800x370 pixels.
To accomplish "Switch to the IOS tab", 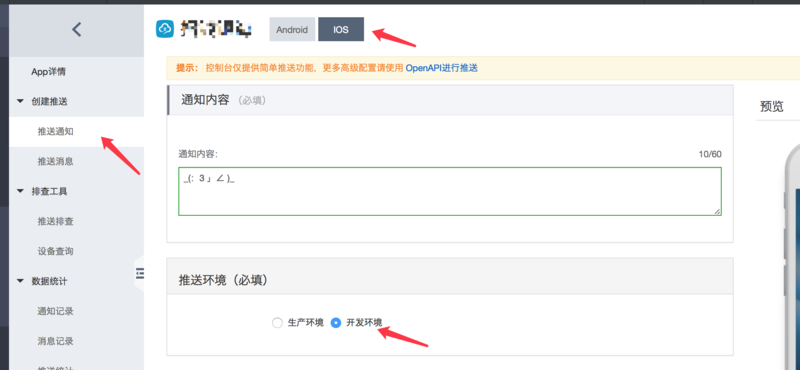I will (x=341, y=30).
